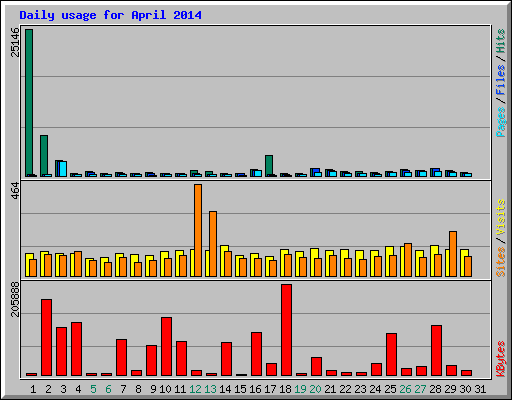Viewport: 512px width, 400px height.
Task: Click the "464" visits axis value
Action: (15, 191)
